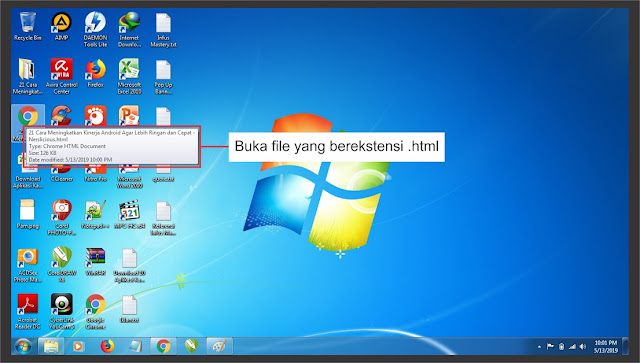Select the highlighted Chrome HTML document icon

pyautogui.click(x=28, y=116)
